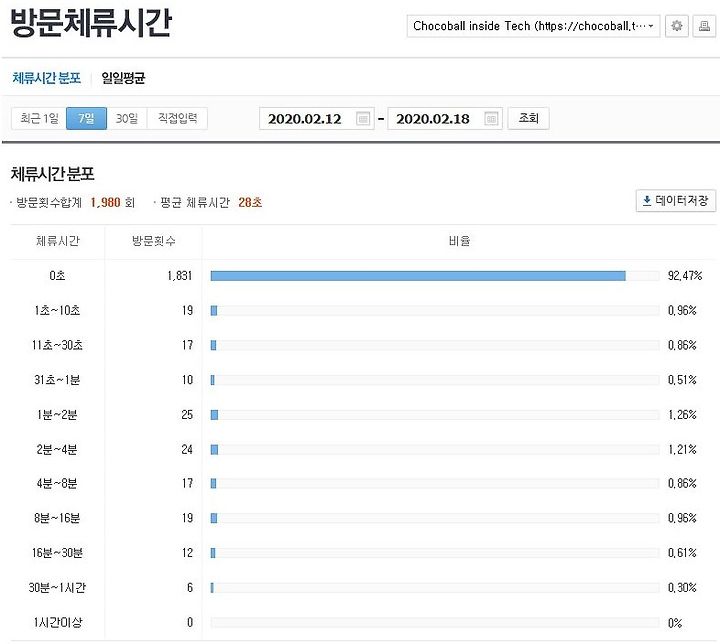Click the start date field 2020.02.12
Viewport: 720px width, 644px height.
(x=317, y=119)
